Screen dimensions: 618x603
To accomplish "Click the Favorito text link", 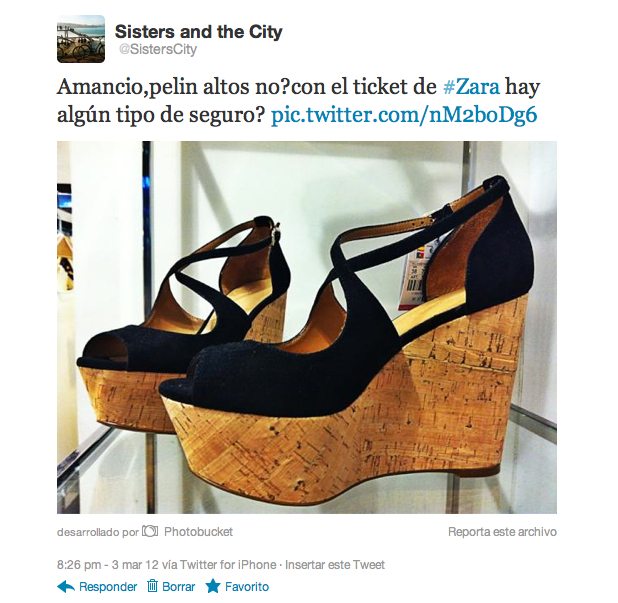I will [x=247, y=587].
